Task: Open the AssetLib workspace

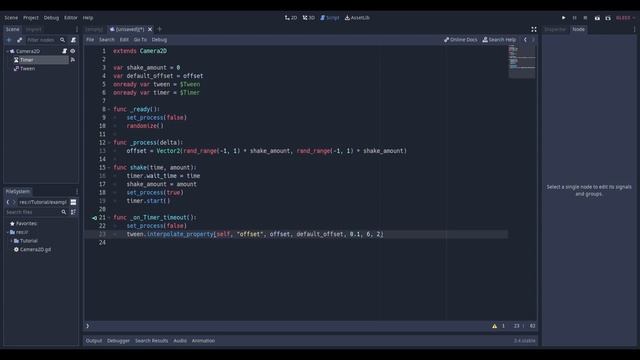Action: click(x=358, y=18)
